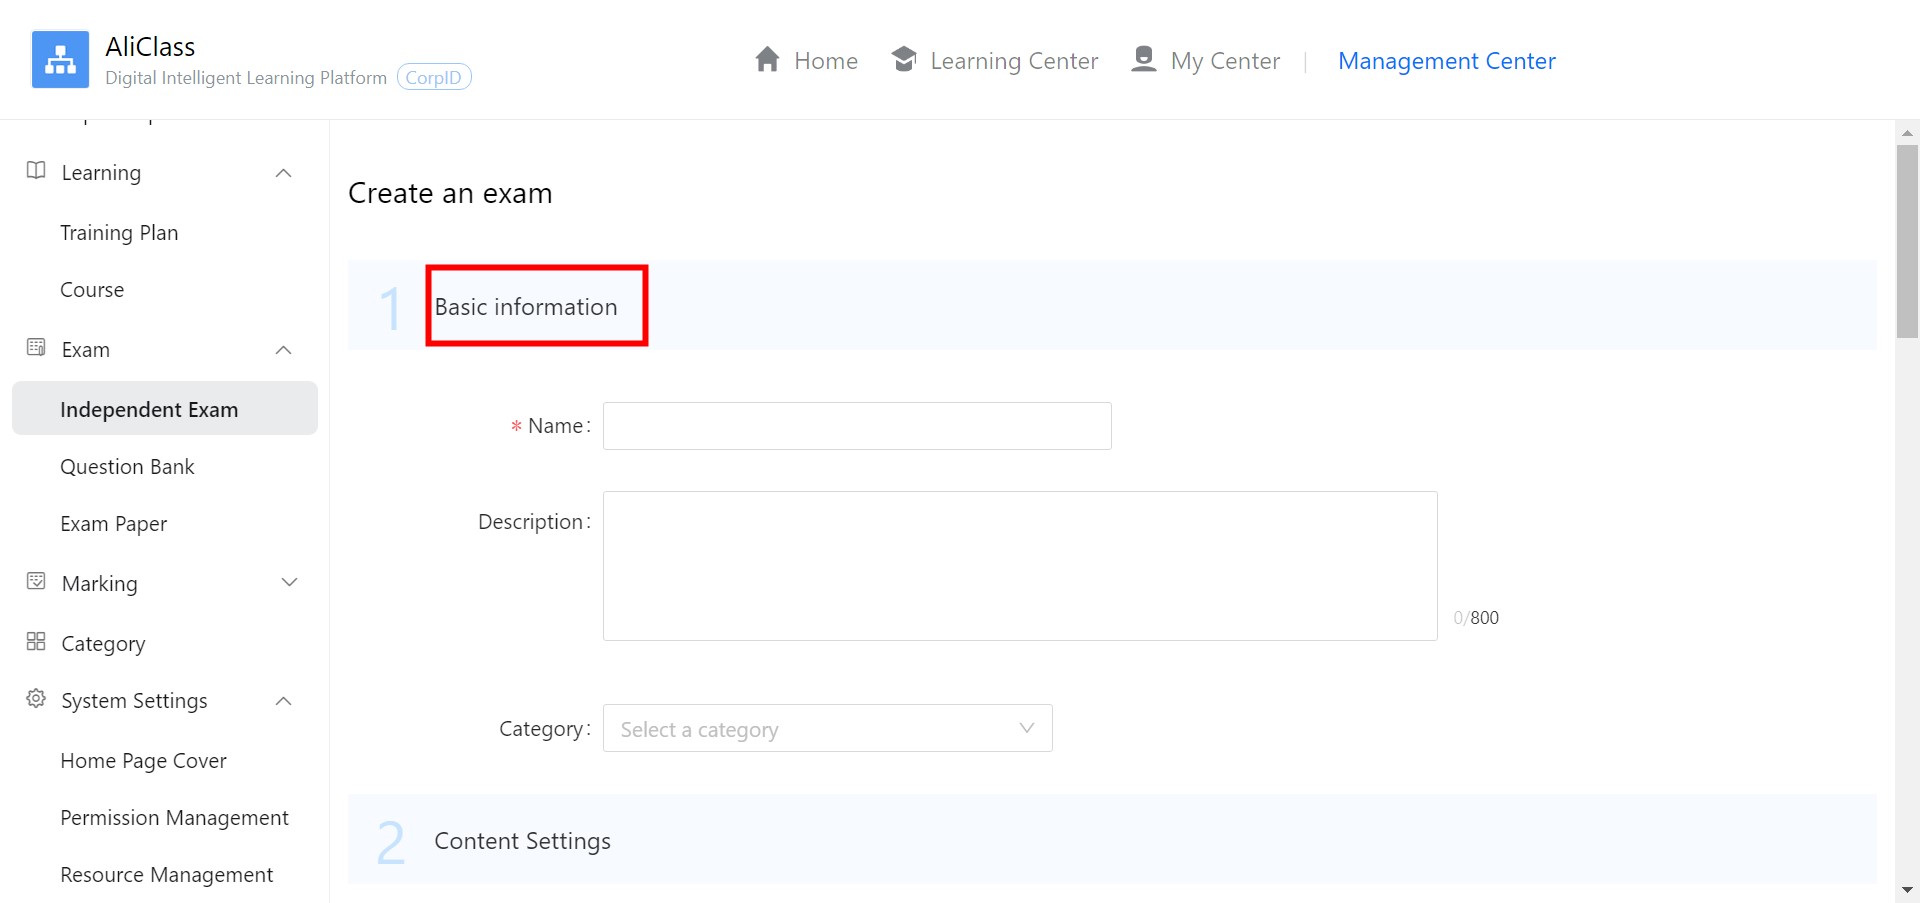
Task: Open Resource Management in sidebar
Action: pyautogui.click(x=166, y=875)
